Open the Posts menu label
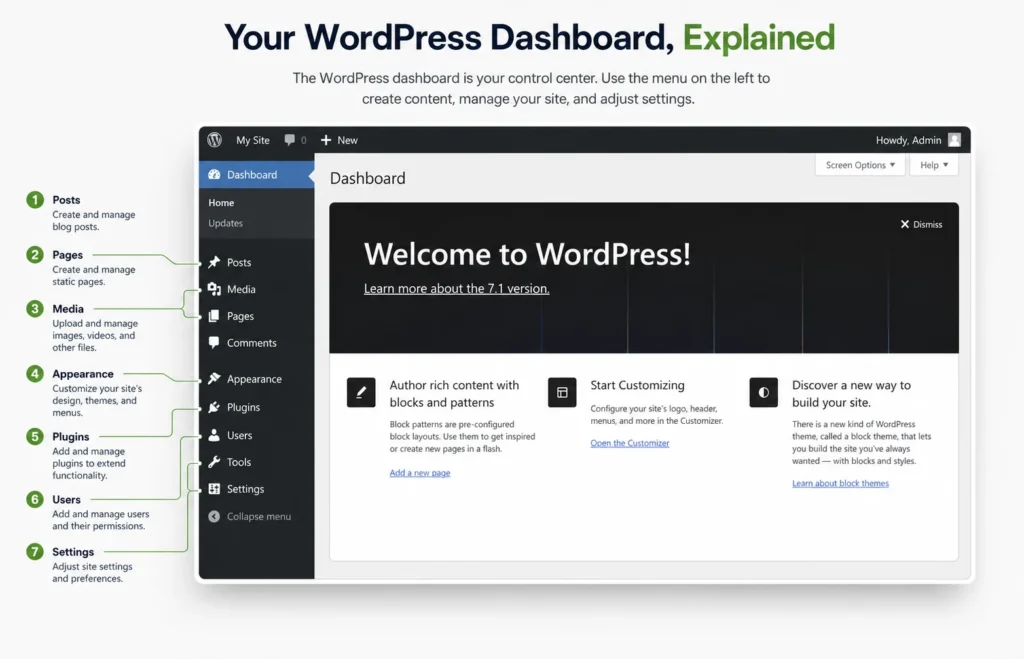1024x659 pixels. pos(239,262)
